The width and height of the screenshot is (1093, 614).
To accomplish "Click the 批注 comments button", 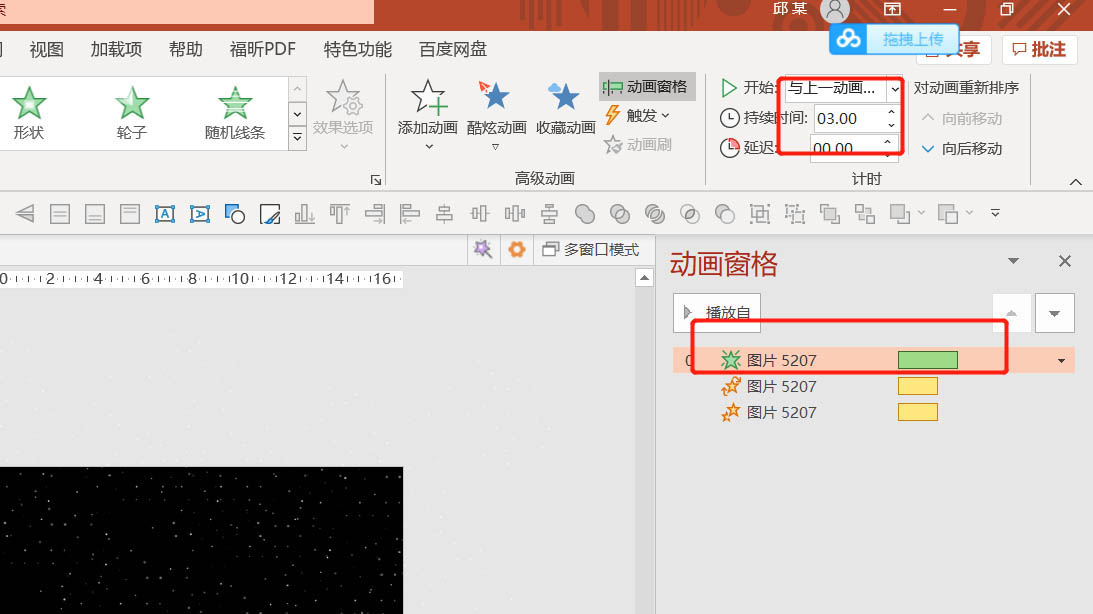I will (x=1039, y=49).
